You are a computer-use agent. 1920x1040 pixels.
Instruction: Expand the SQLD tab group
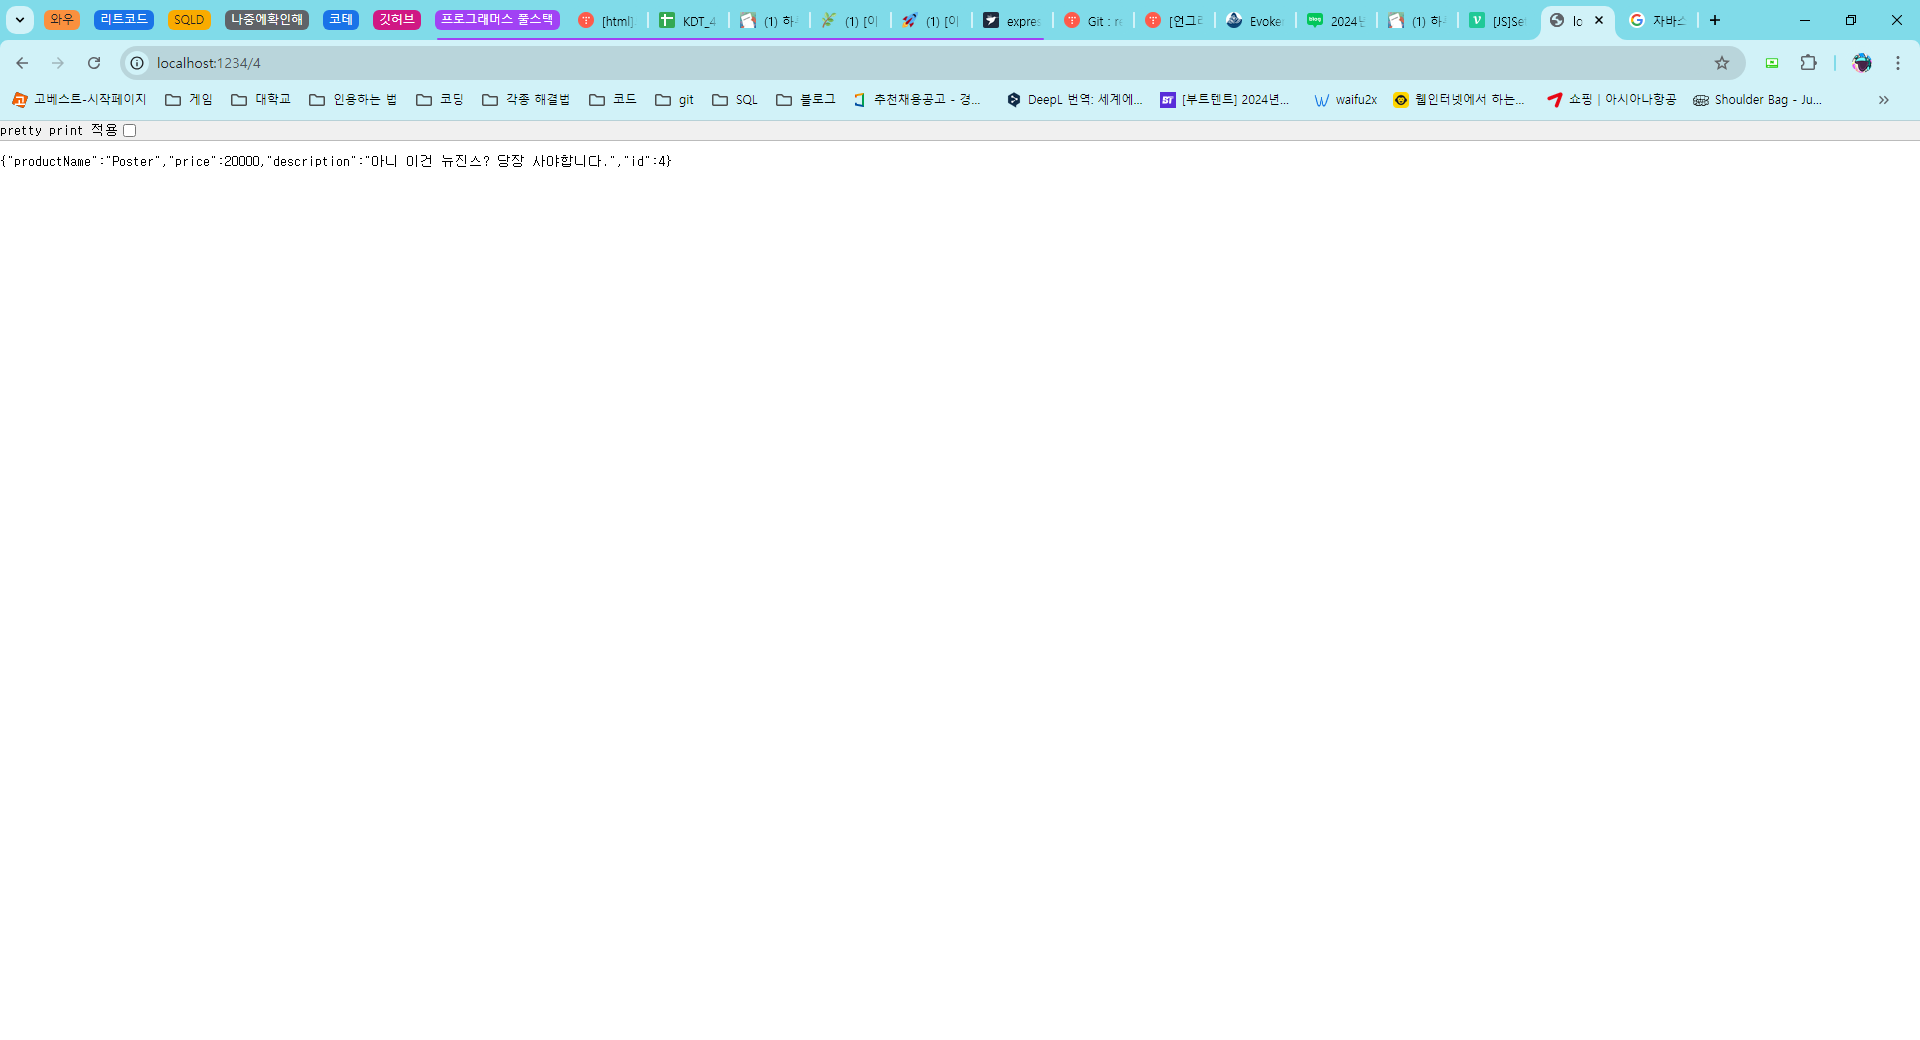(x=189, y=20)
